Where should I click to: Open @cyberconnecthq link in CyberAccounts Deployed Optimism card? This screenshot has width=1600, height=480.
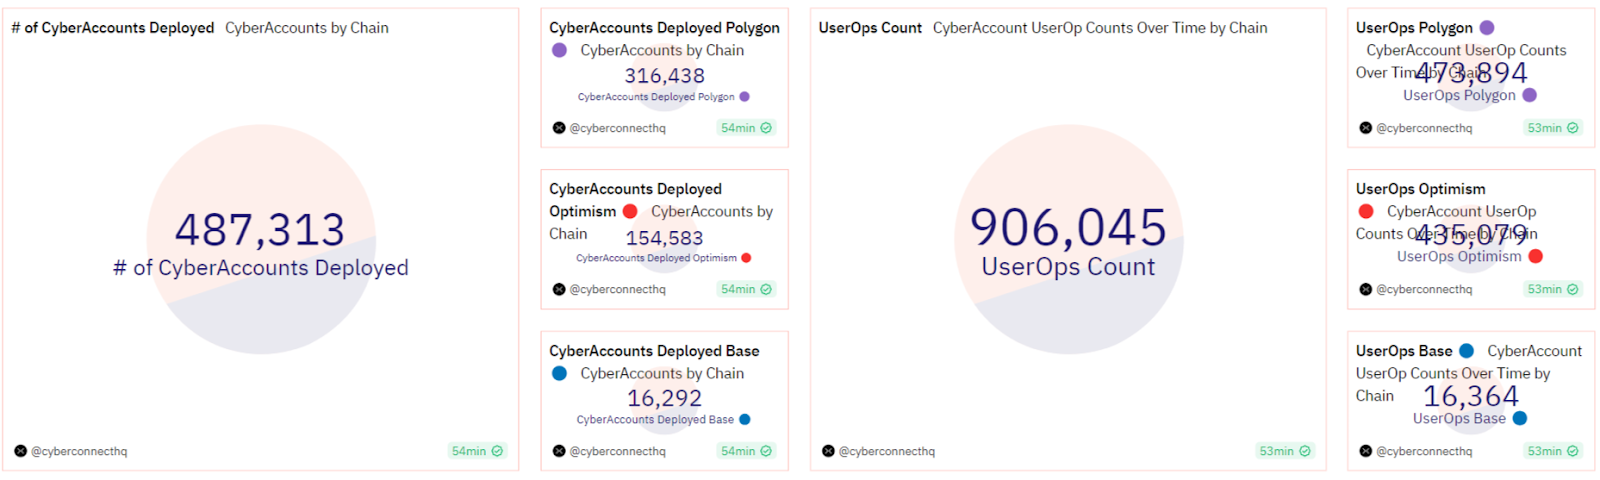(x=617, y=290)
